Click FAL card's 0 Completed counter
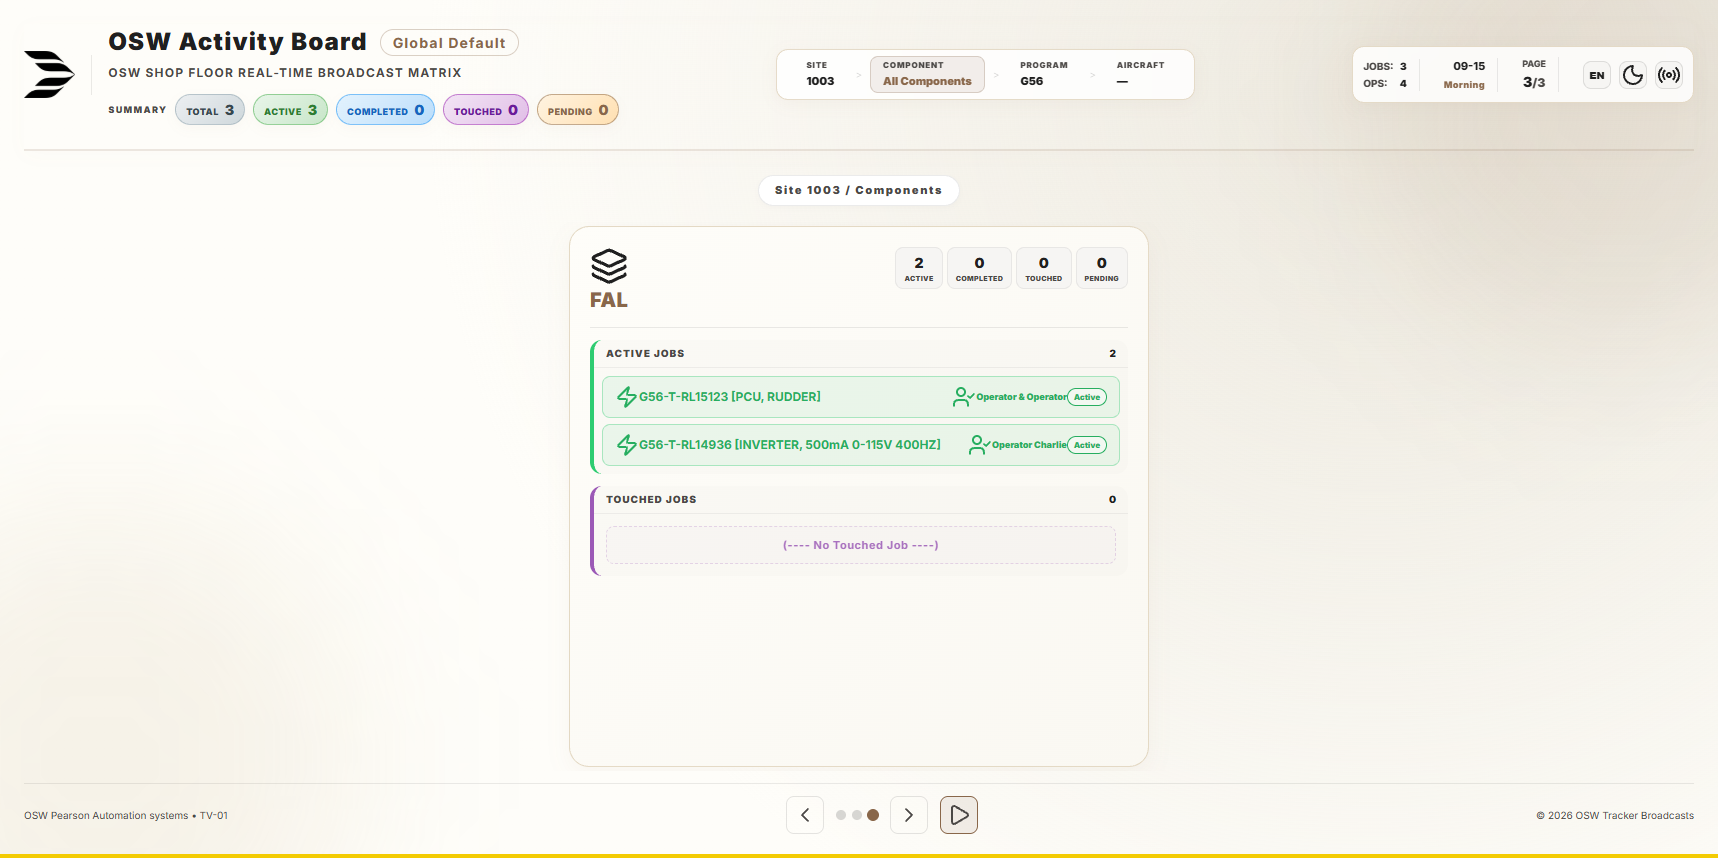 979,268
